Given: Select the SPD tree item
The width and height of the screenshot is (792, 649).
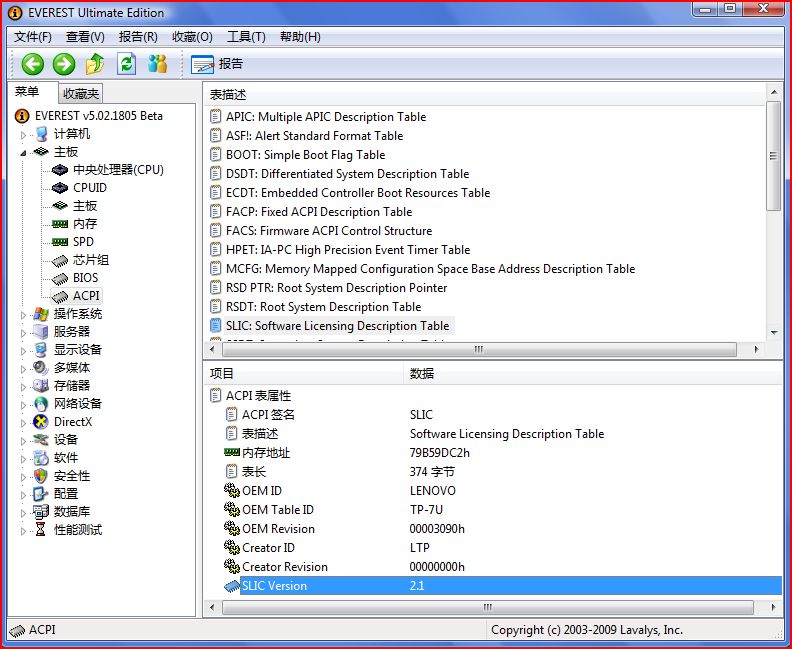Looking at the screenshot, I should [x=83, y=242].
